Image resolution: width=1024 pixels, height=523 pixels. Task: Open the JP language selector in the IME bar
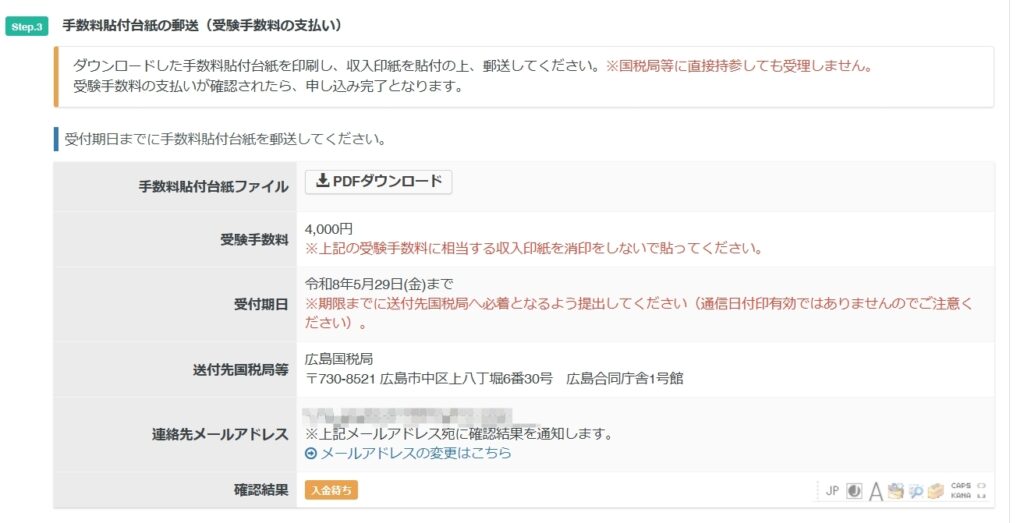click(832, 491)
